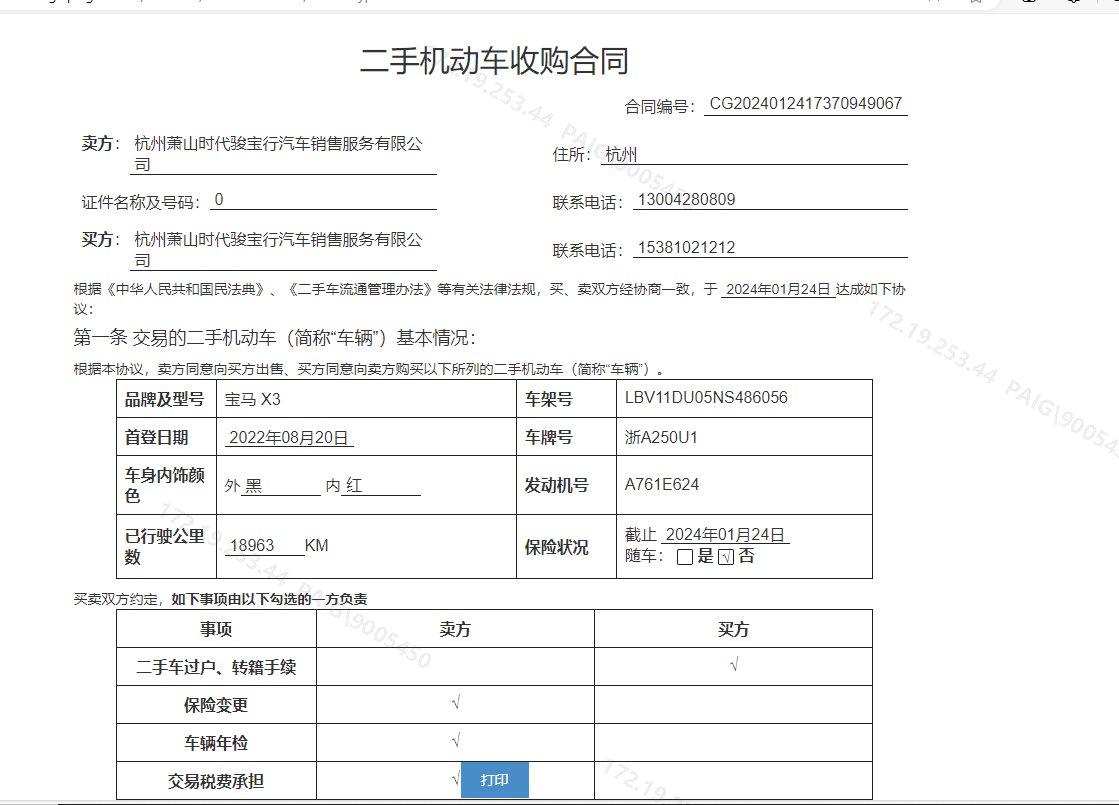Click the 交易税费承担 row label

[x=216, y=780]
